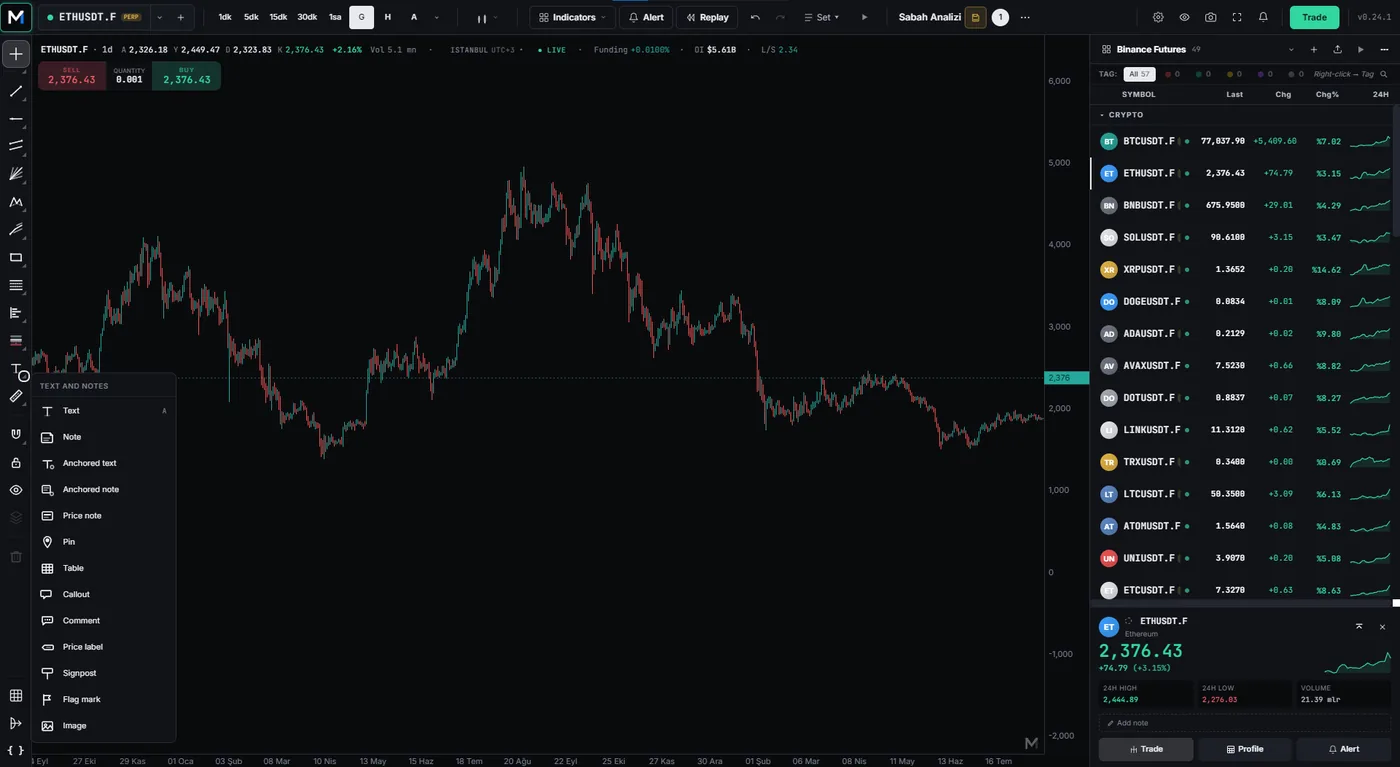This screenshot has height=767, width=1400.
Task: Click the green BUY 2,376.43 button
Action: (187, 76)
